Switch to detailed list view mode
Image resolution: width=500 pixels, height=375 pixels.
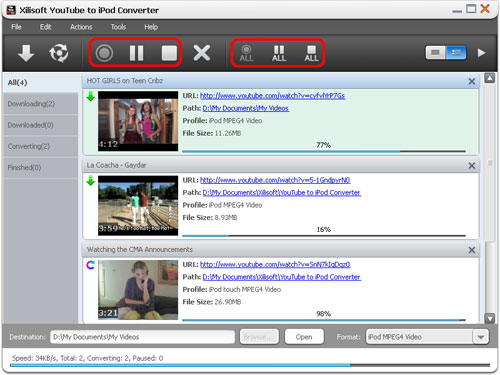coord(456,53)
